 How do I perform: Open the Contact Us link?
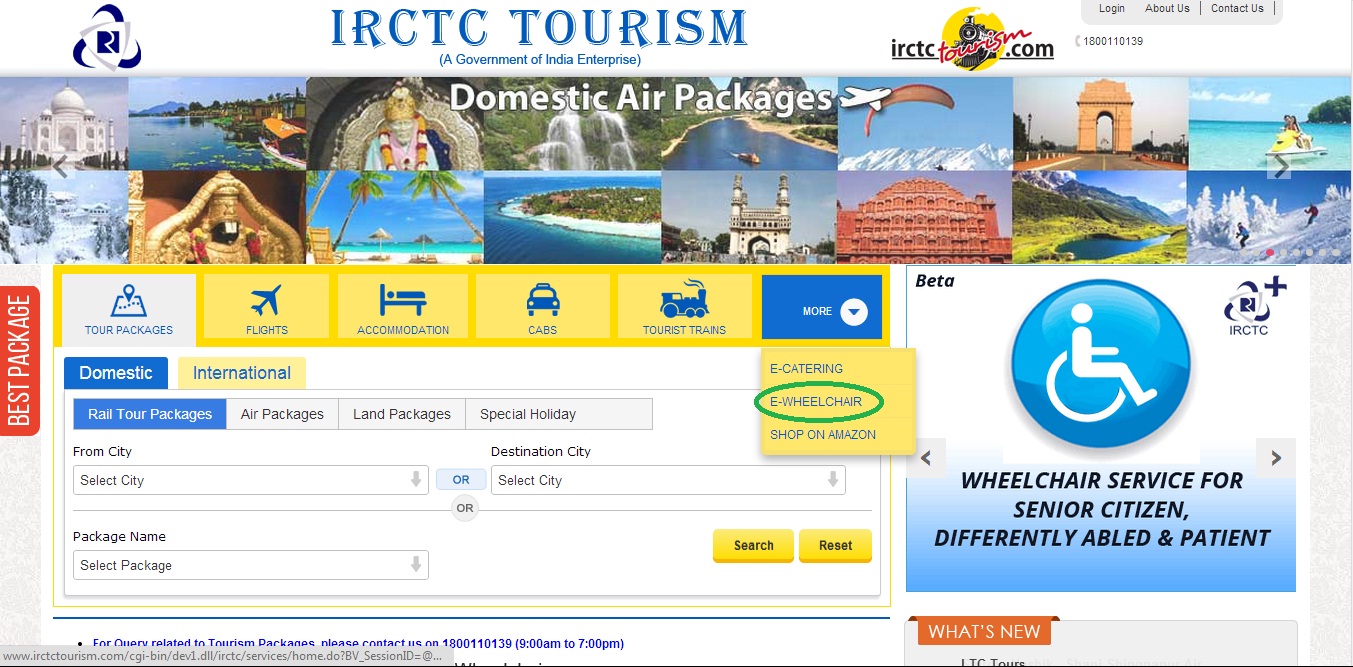coord(1237,8)
